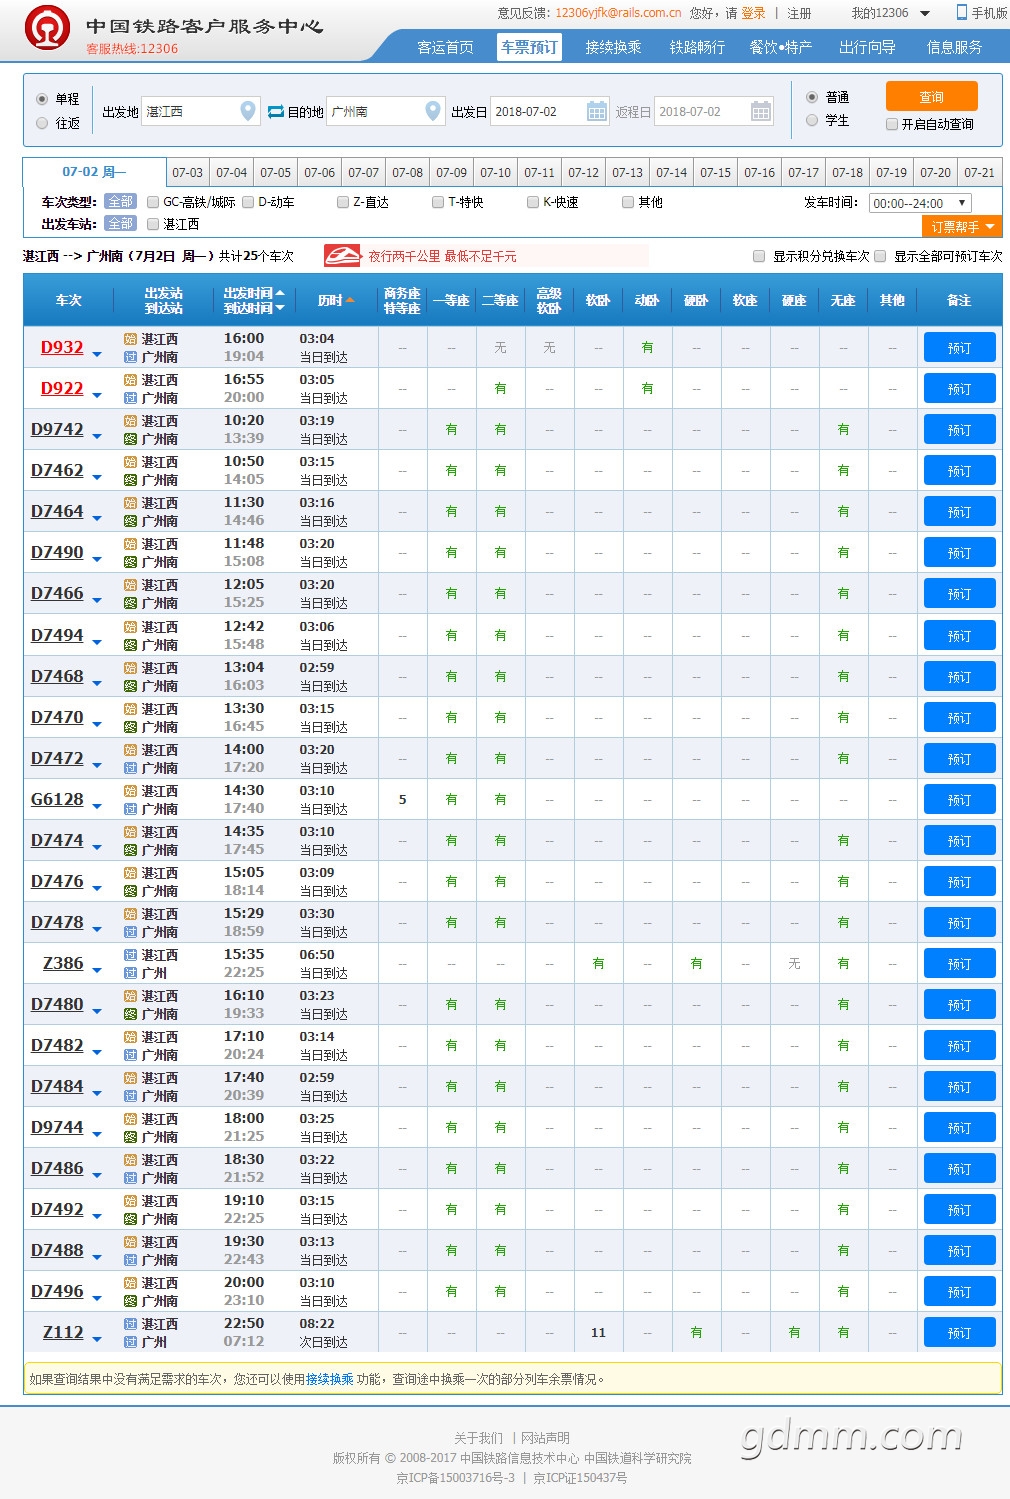
Task: Click the orange 查询 search button
Action: pyautogui.click(x=931, y=97)
